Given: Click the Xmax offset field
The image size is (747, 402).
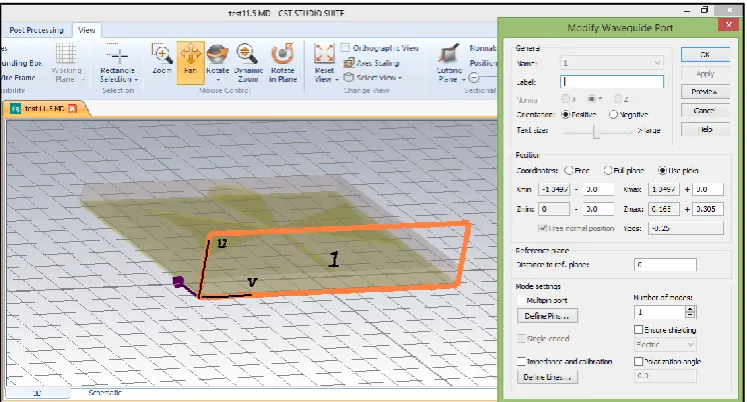Looking at the screenshot, I should pyautogui.click(x=708, y=189).
